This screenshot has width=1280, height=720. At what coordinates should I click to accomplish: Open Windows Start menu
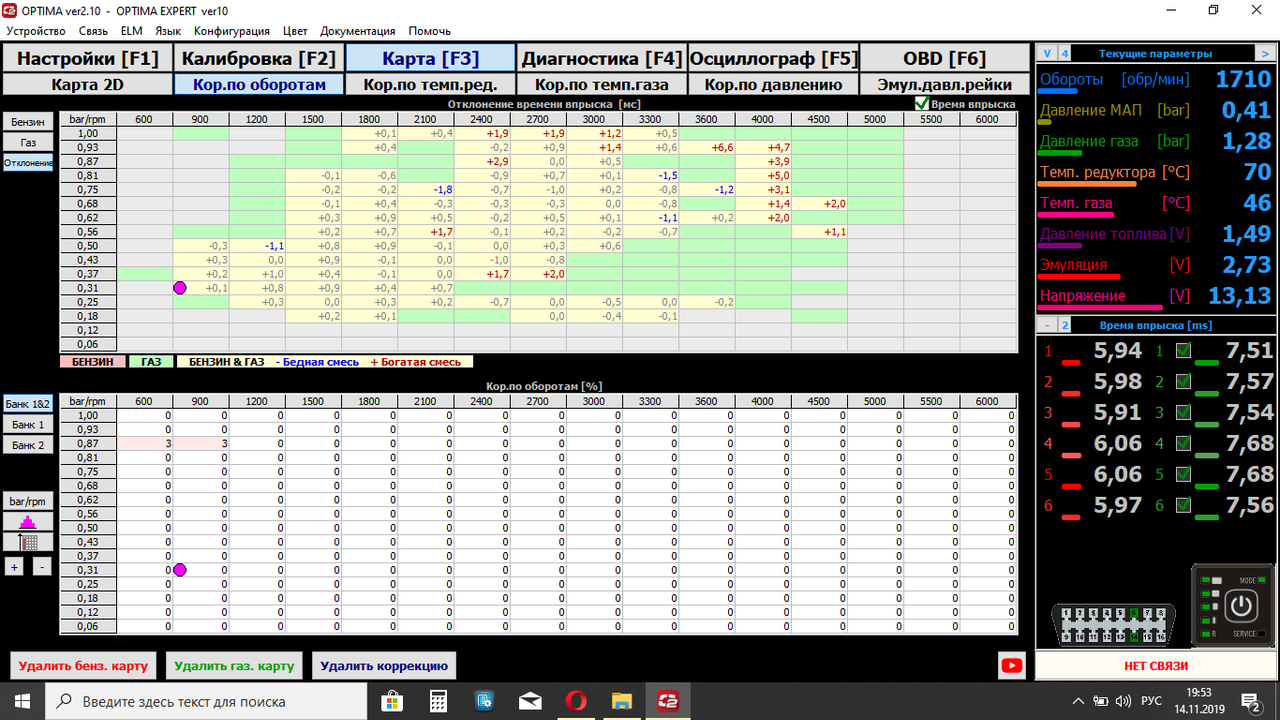point(22,700)
